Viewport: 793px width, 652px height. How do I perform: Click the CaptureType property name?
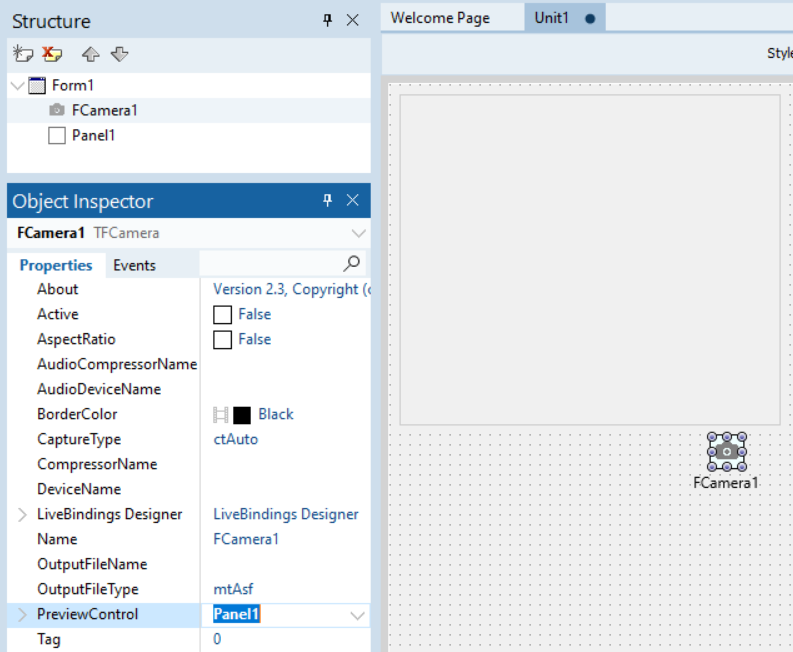tap(79, 440)
